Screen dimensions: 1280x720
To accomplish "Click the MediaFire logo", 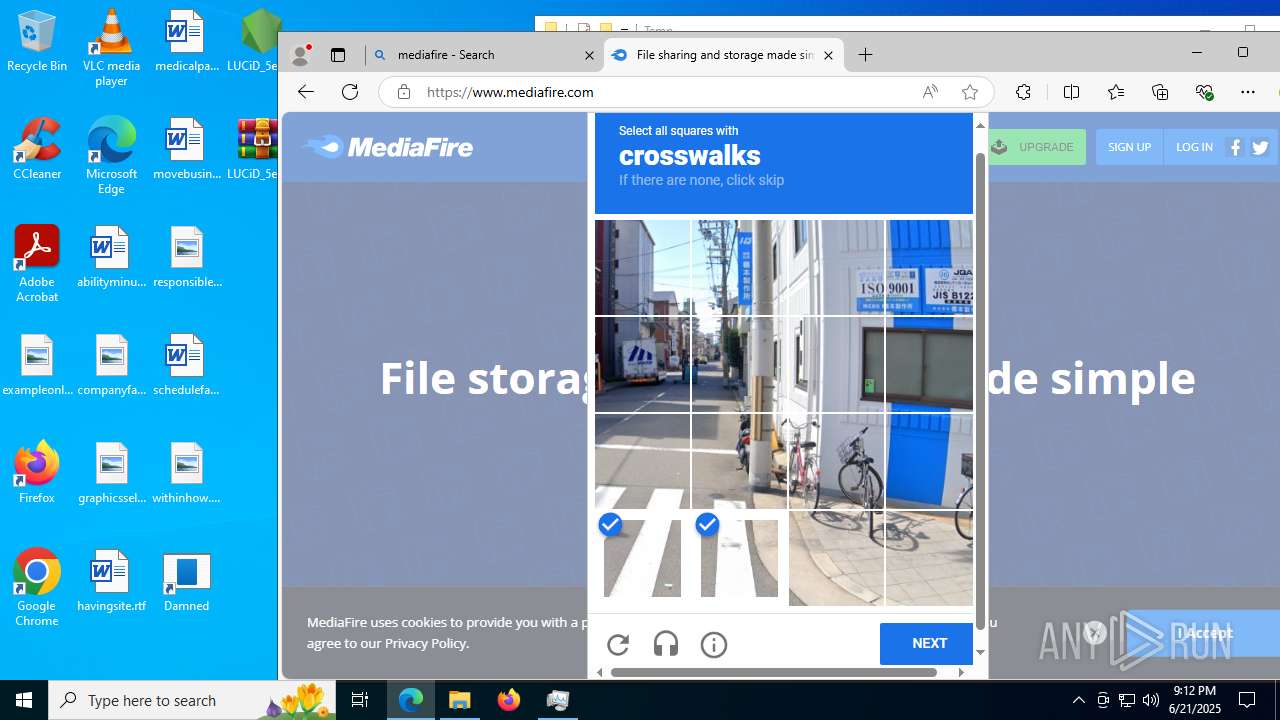I will click(388, 147).
